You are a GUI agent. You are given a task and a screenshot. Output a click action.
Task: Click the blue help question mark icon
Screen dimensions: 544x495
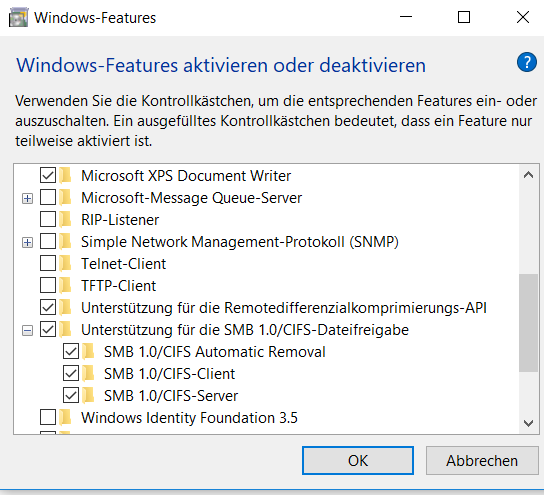(527, 62)
